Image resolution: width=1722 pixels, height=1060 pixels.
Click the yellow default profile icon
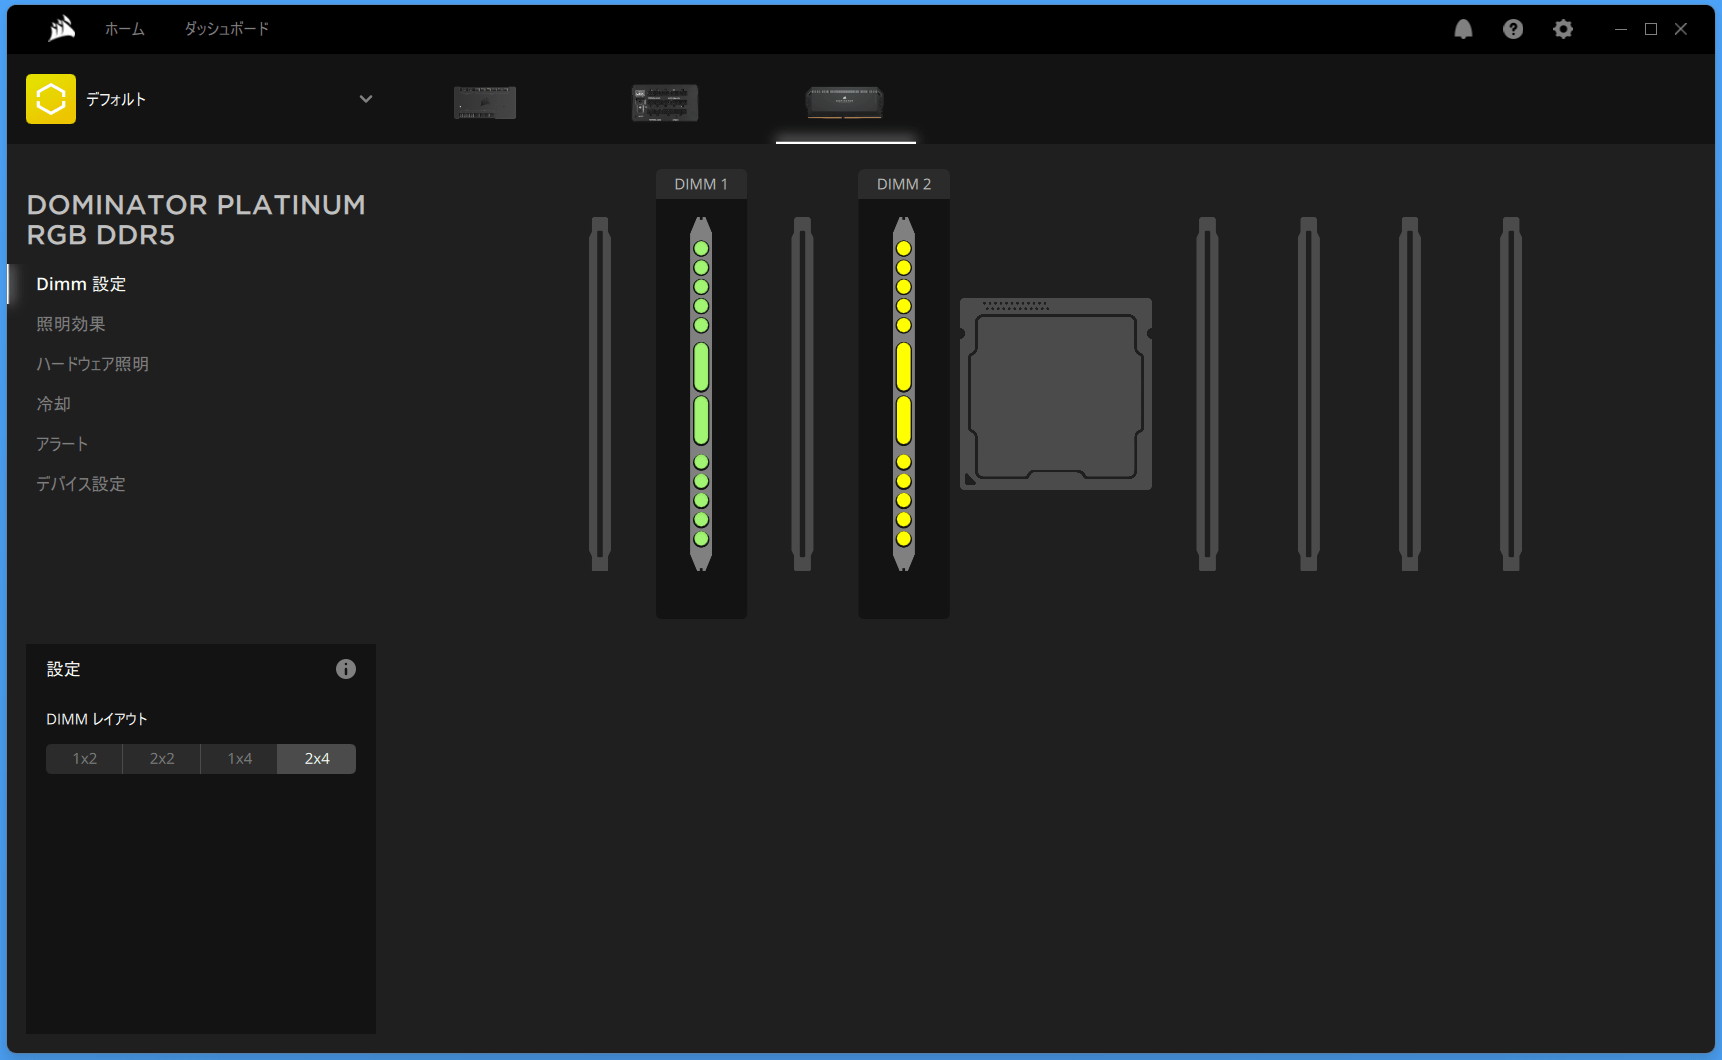pos(51,99)
